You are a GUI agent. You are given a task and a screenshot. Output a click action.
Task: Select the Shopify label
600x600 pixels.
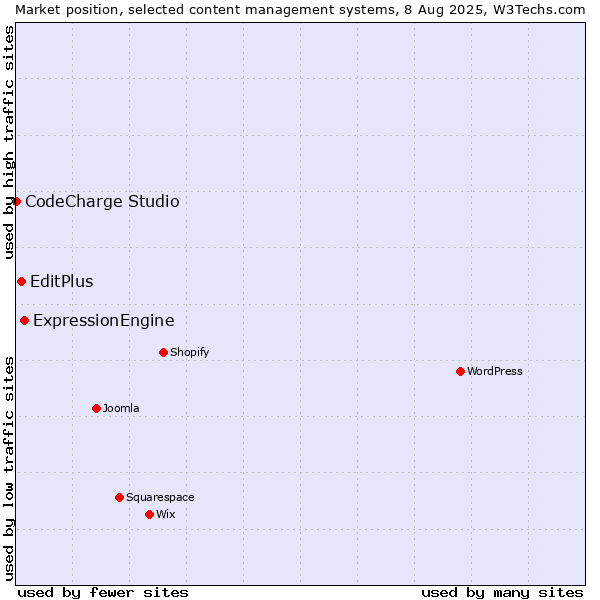pos(189,352)
